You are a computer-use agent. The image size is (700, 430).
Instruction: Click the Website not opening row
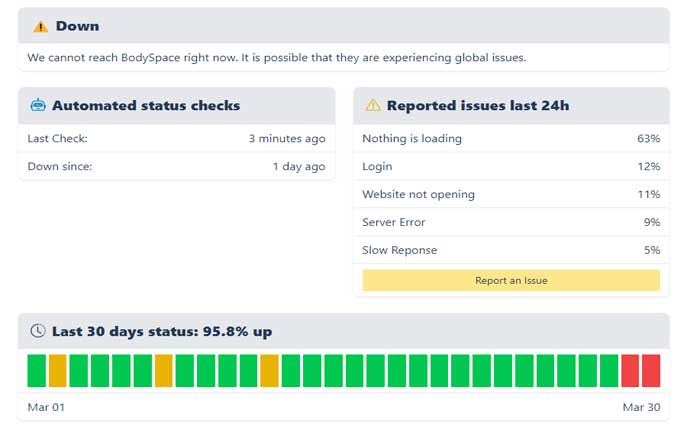coord(511,194)
